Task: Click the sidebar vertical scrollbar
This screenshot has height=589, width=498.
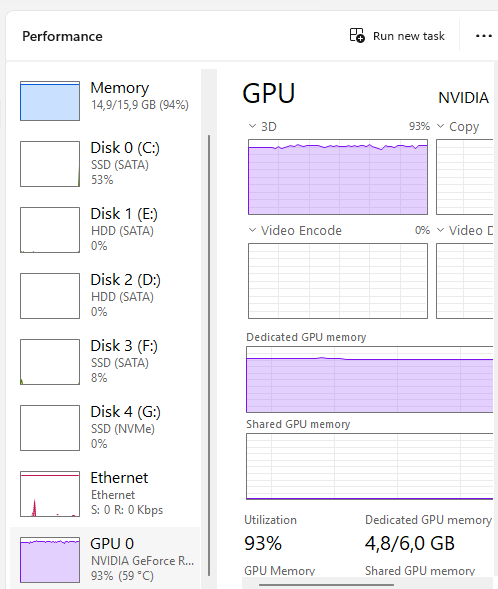Action: coord(209,355)
